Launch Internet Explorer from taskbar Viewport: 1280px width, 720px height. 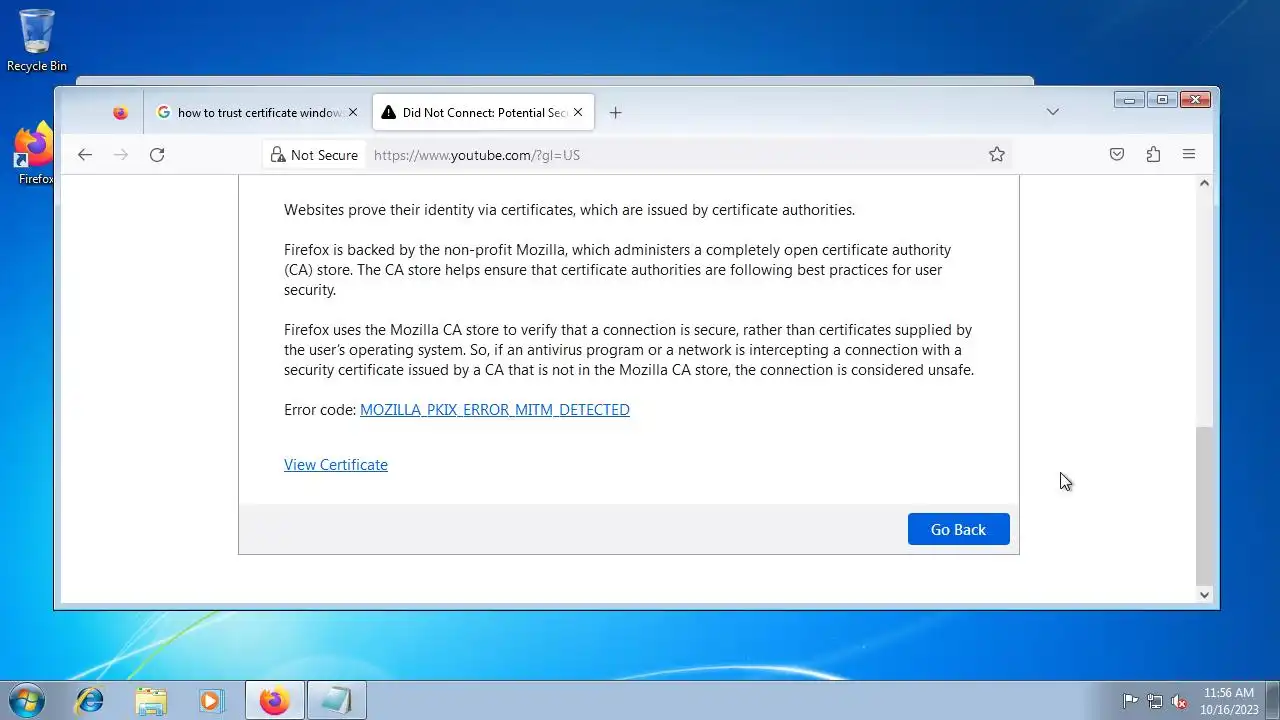point(90,701)
